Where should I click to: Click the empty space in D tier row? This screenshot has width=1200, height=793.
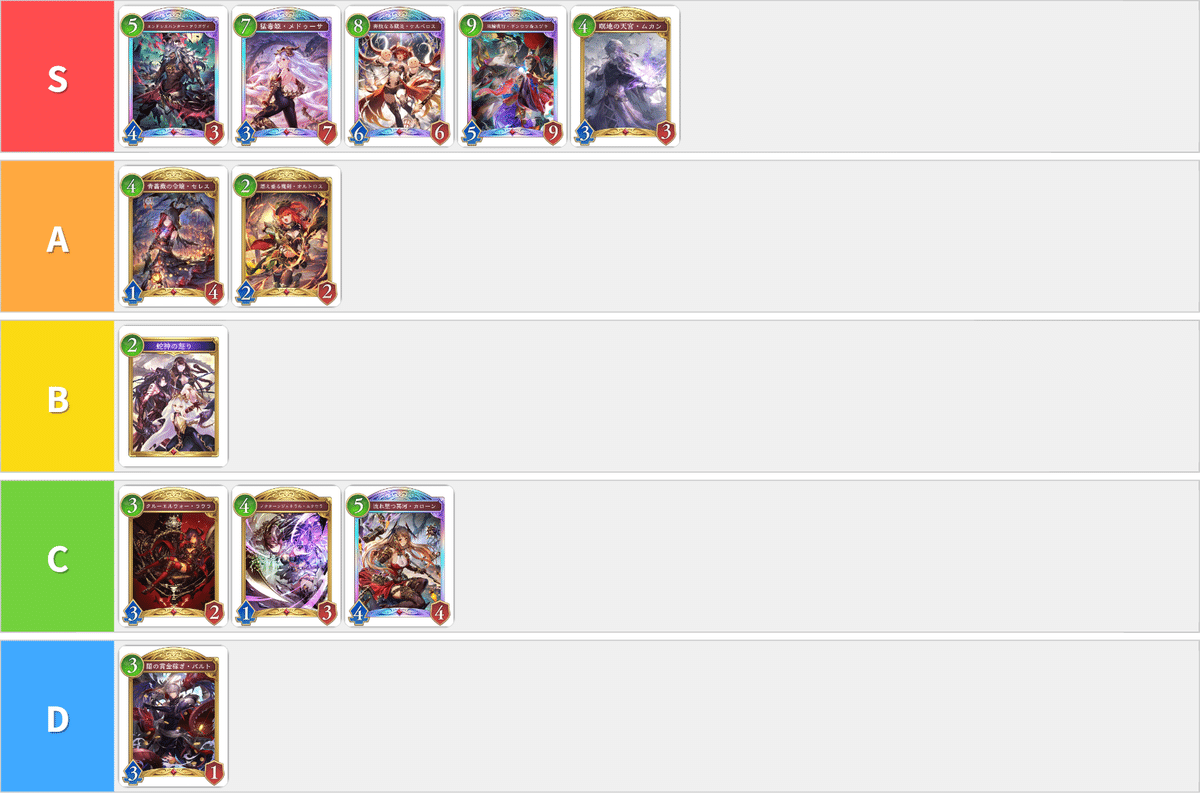713,717
